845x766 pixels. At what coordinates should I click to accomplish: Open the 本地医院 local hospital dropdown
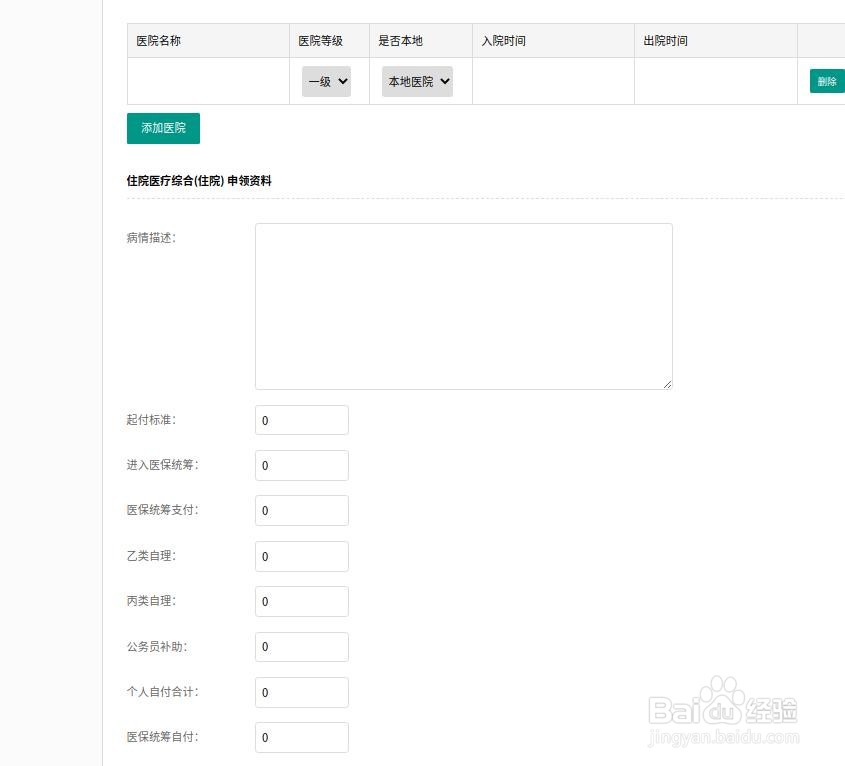(417, 81)
